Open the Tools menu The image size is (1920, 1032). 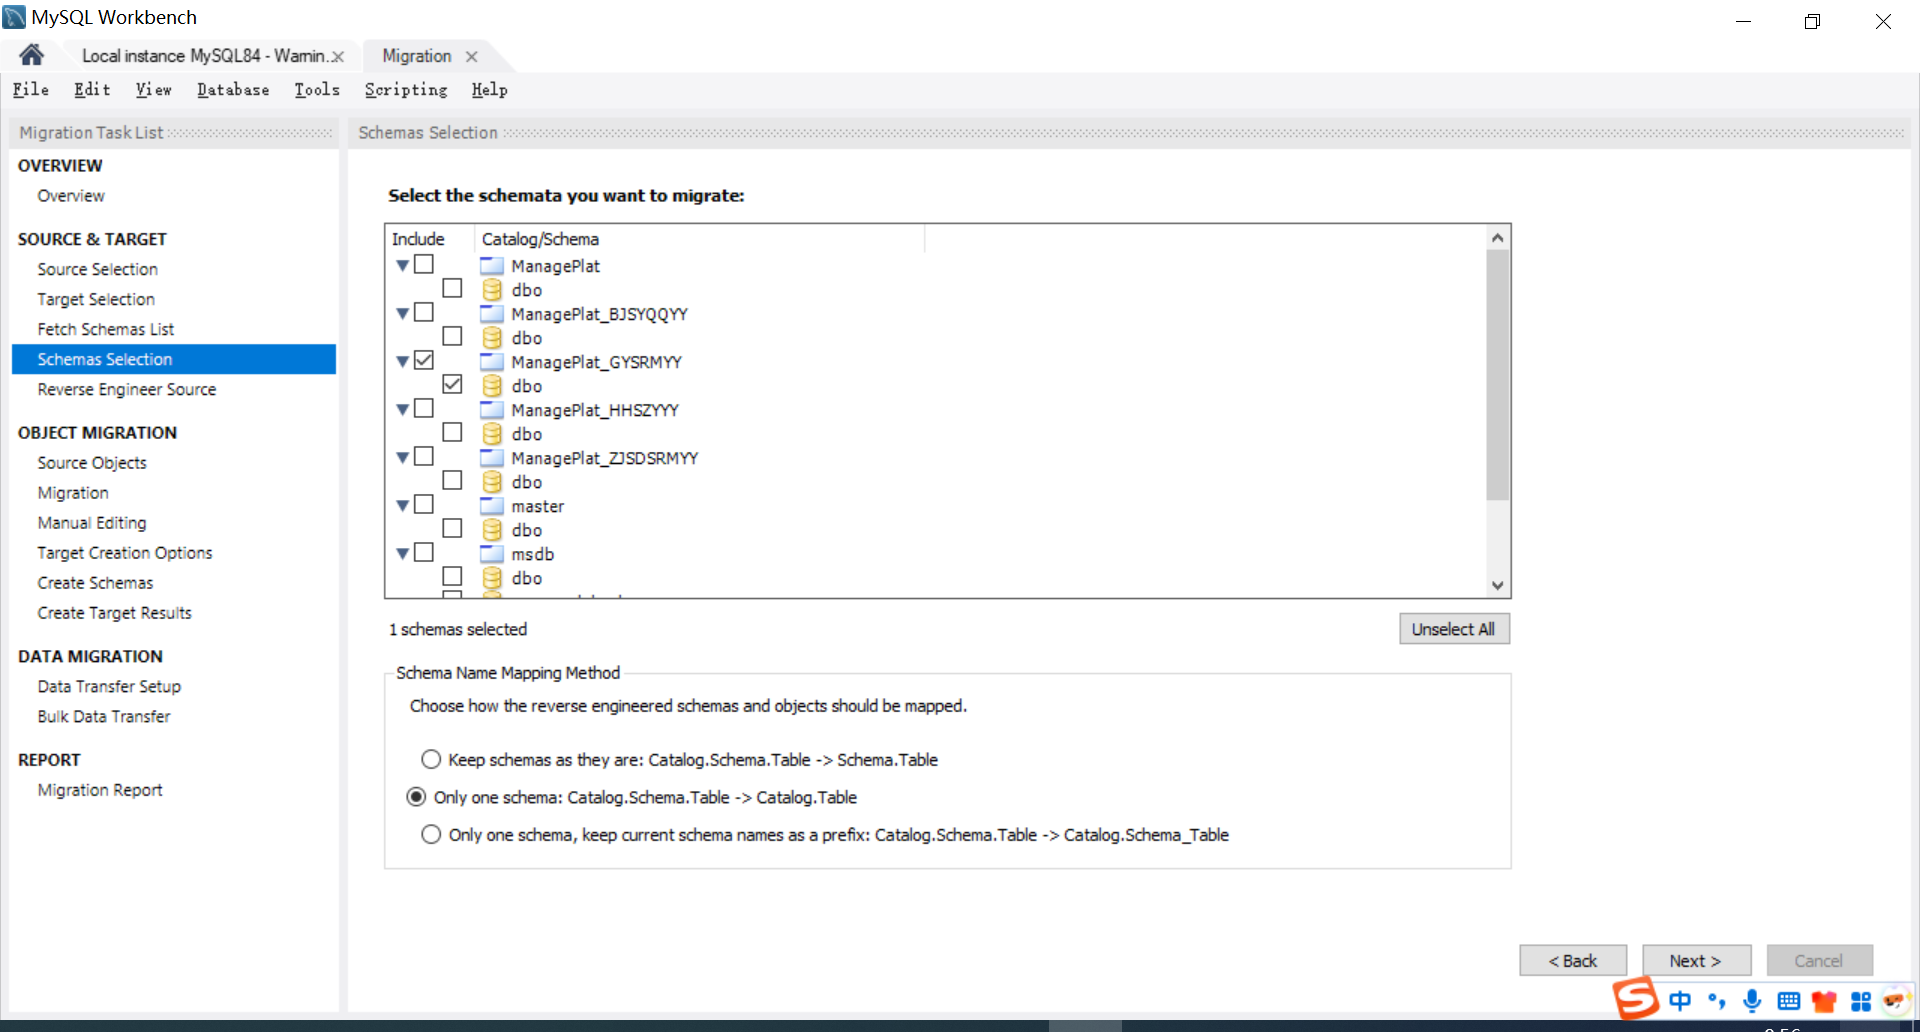point(317,90)
